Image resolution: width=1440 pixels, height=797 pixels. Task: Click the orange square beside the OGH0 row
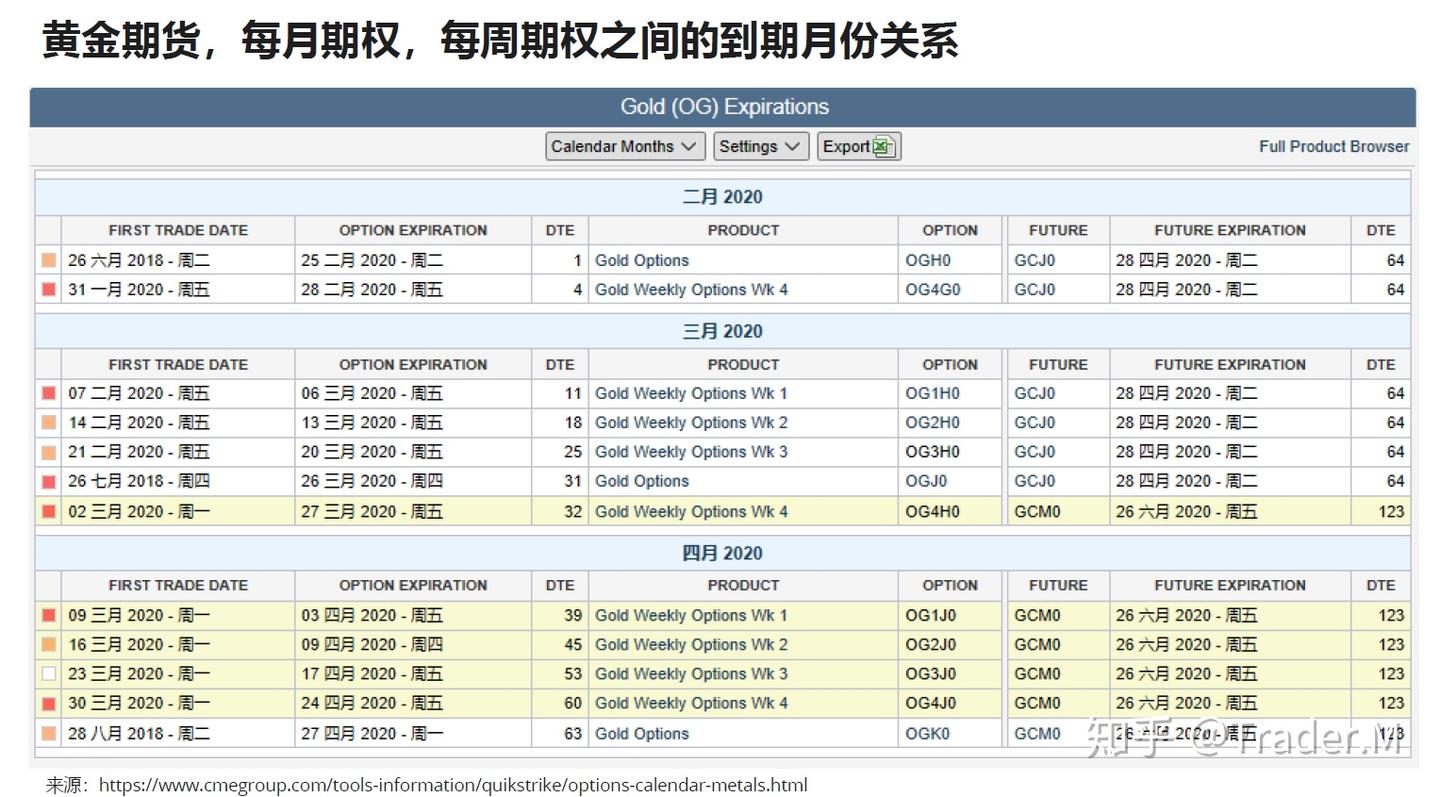pos(48,260)
